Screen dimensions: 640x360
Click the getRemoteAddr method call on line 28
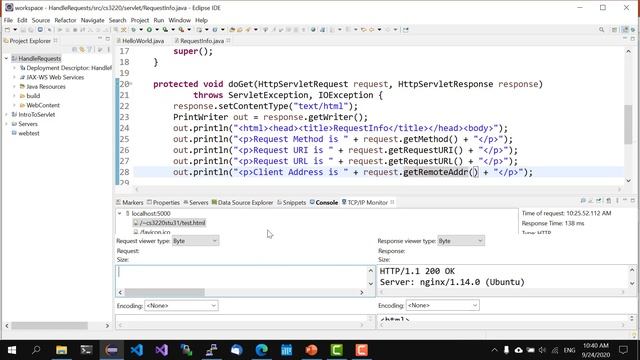tap(436, 172)
